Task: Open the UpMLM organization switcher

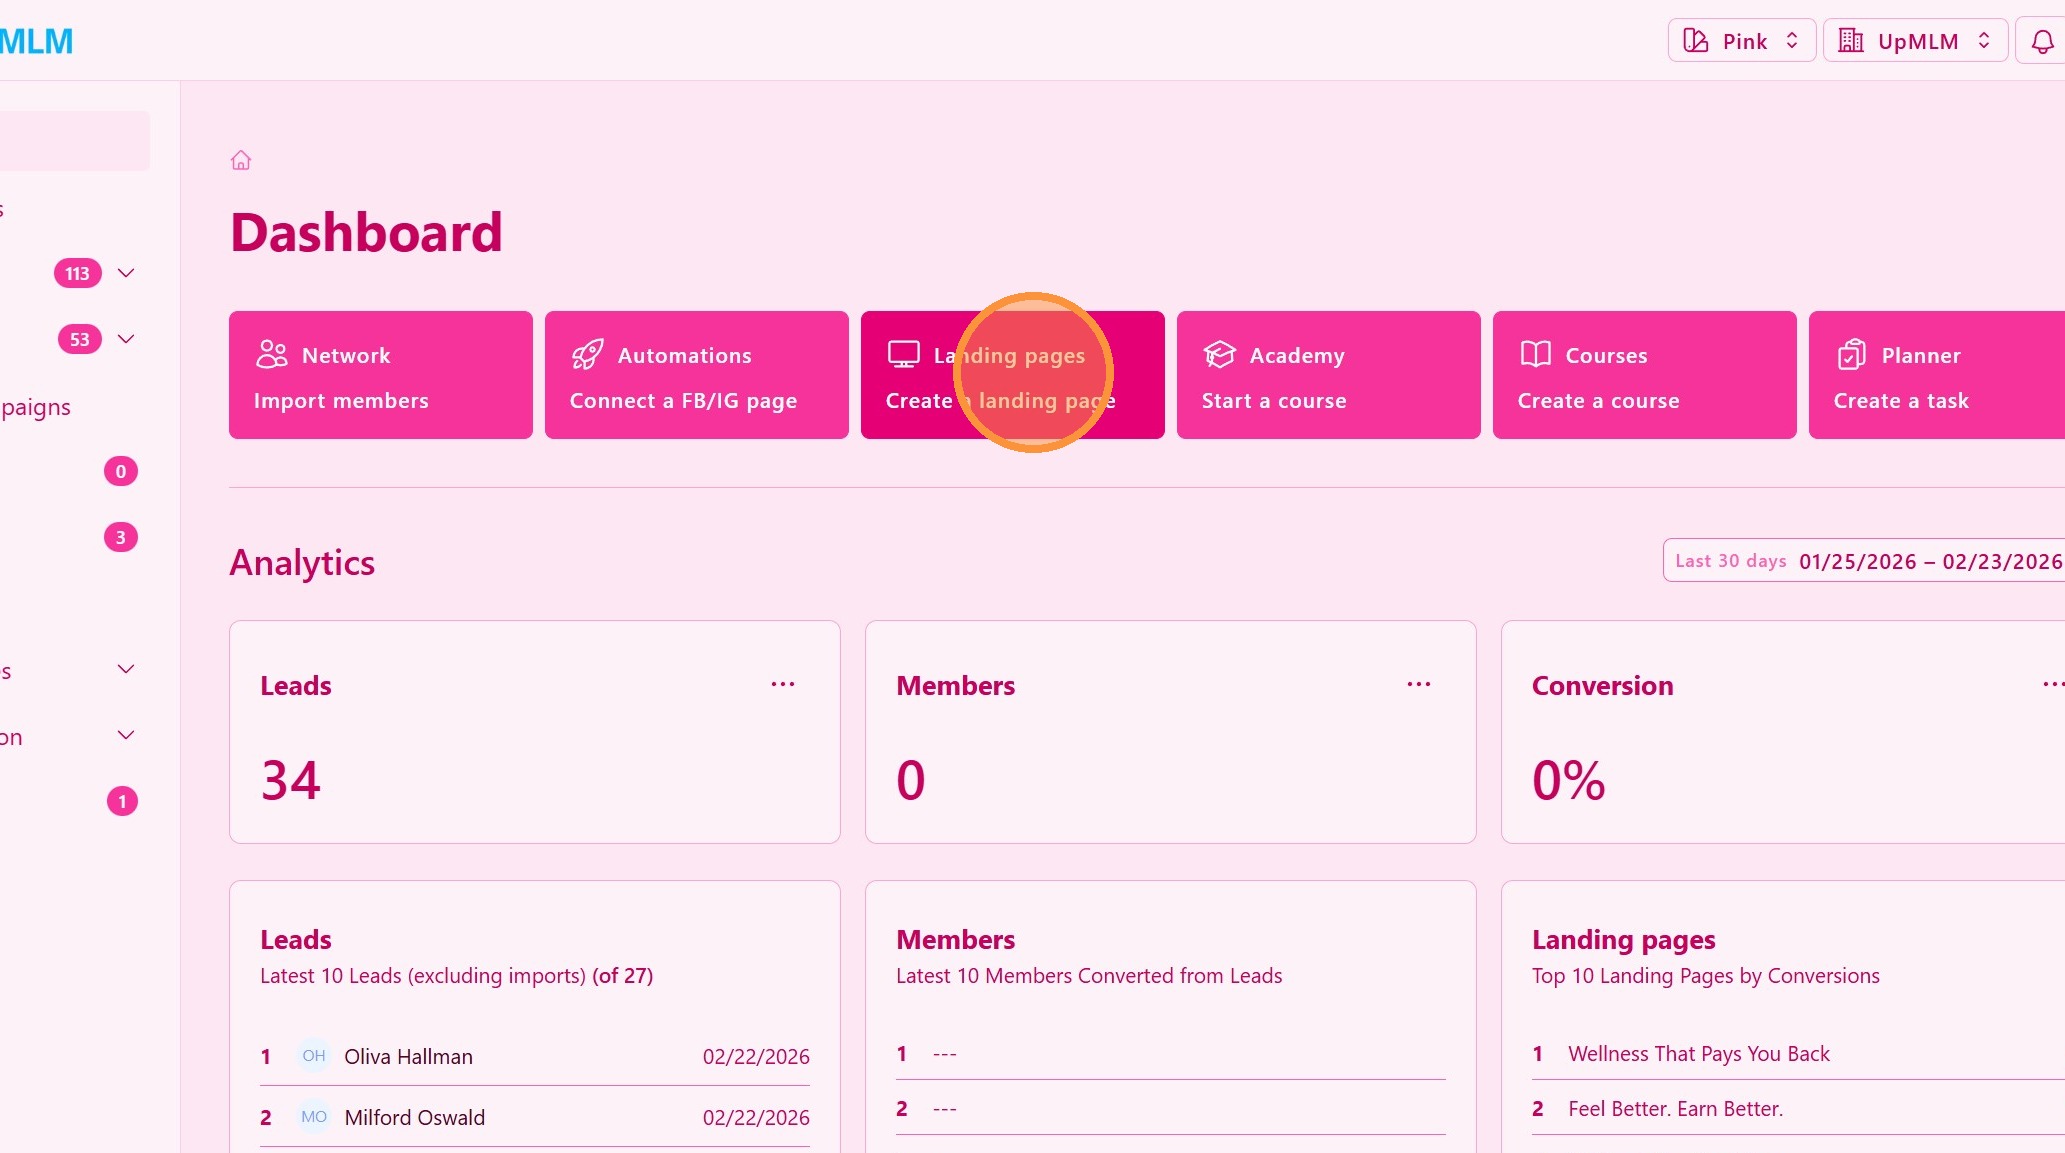Action: 1915,41
